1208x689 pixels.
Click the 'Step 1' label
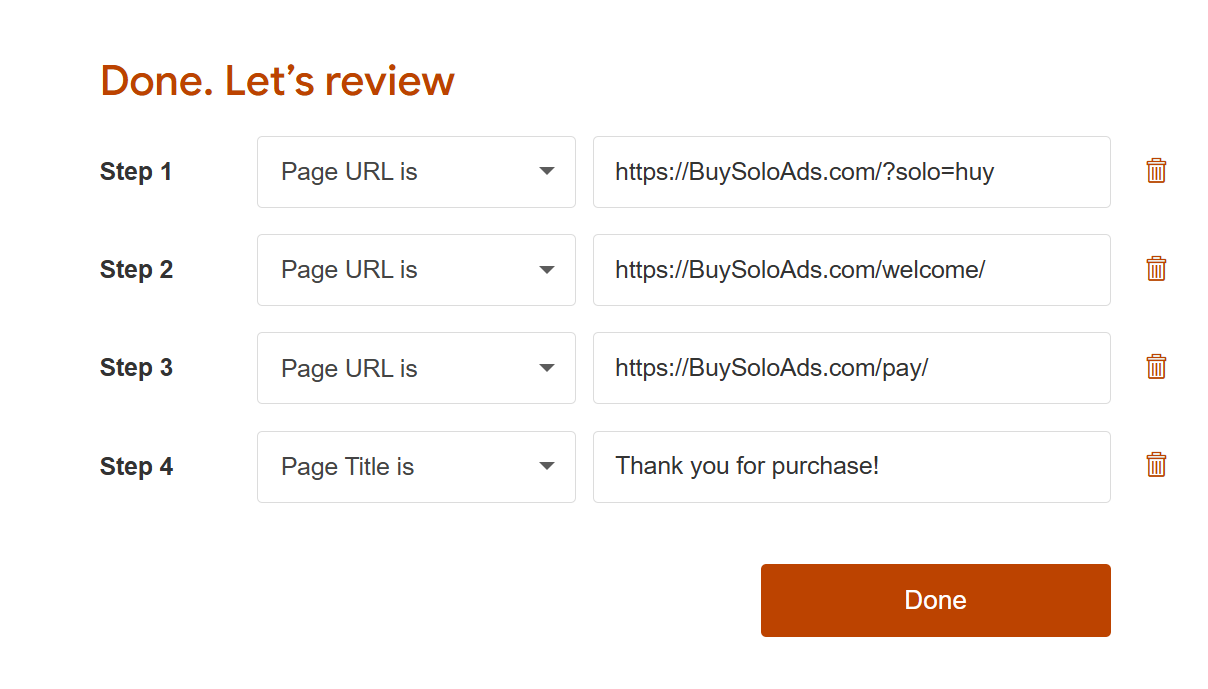click(136, 172)
